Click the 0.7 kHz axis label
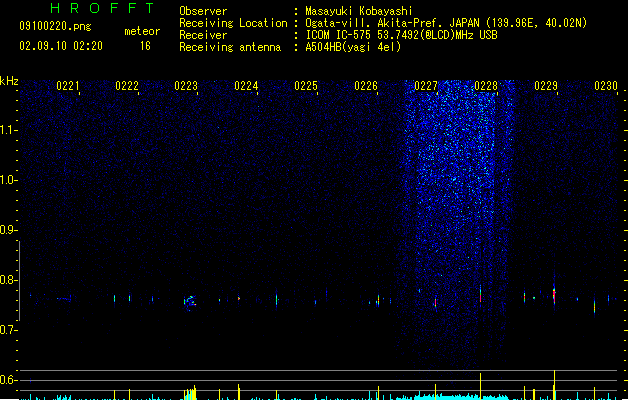Image resolution: width=629 pixels, height=400 pixels. [x=8, y=330]
